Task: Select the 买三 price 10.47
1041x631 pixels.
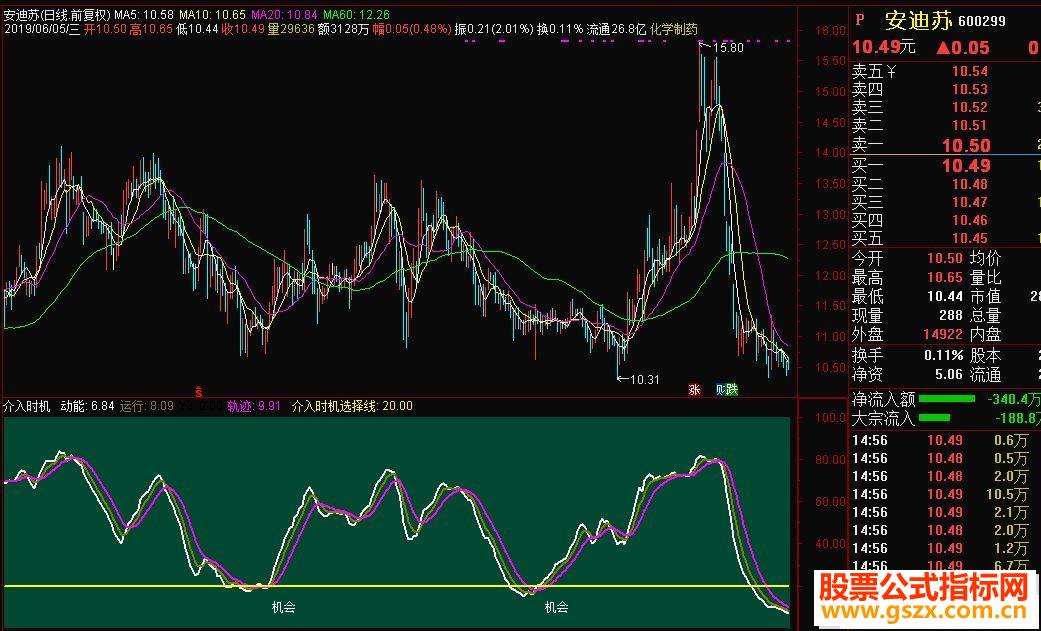Action: point(970,202)
